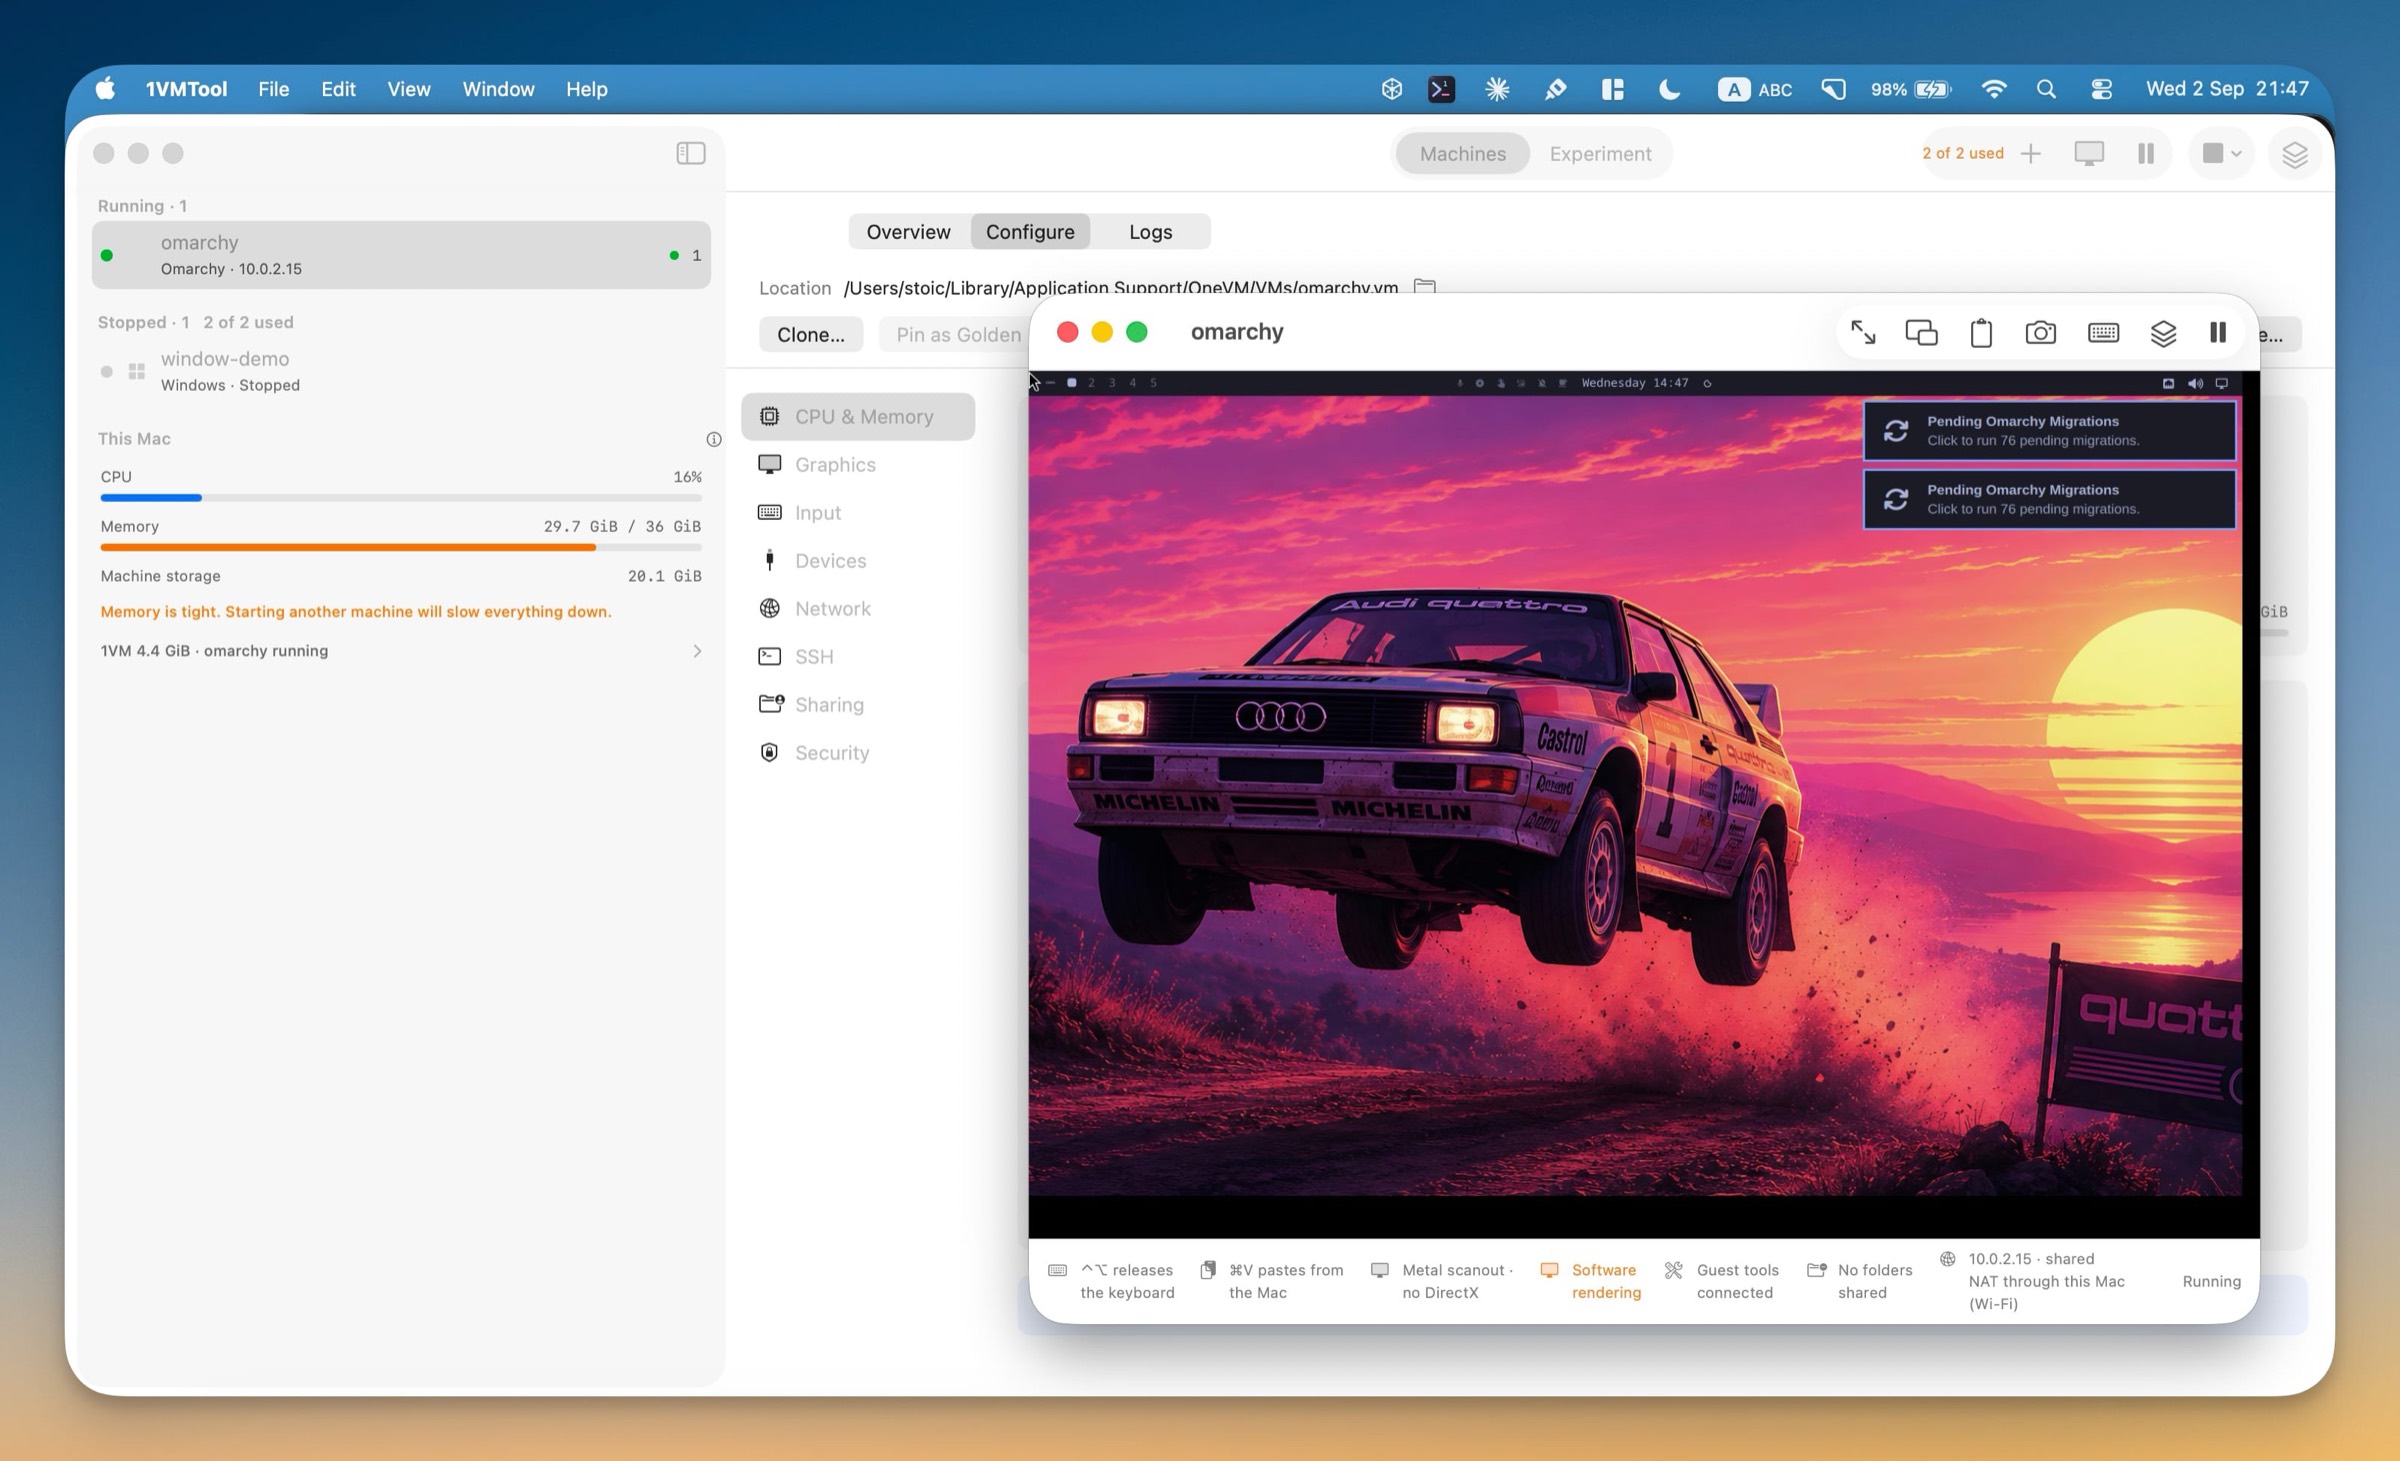2400x1461 pixels.
Task: Open the File menu
Action: [273, 89]
